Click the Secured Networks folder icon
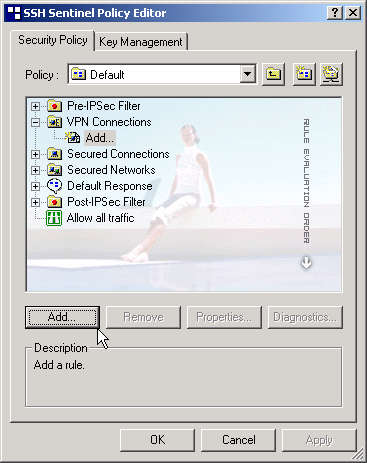The height and width of the screenshot is (463, 367). coord(54,170)
